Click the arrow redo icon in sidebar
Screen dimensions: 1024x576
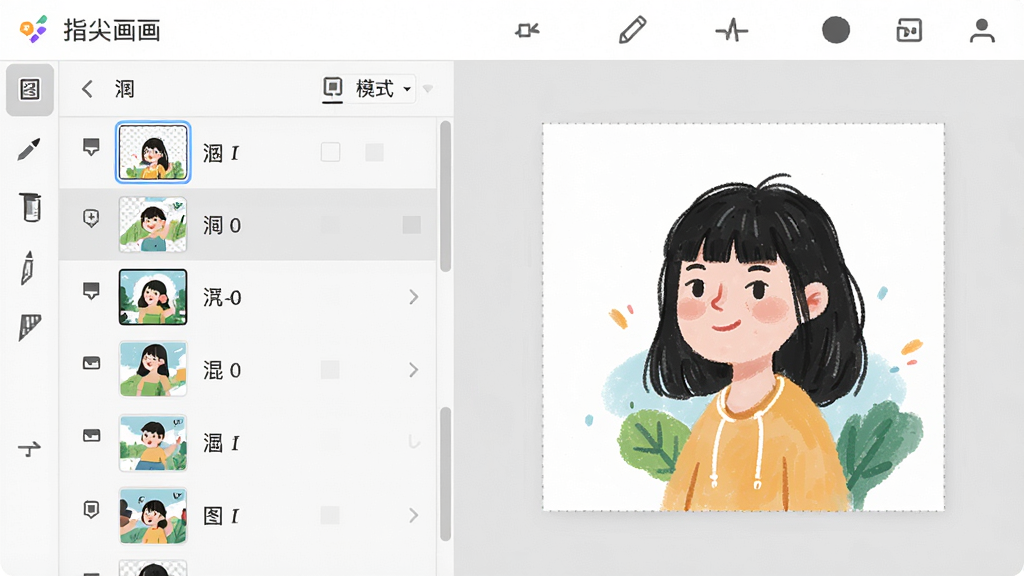(x=29, y=448)
